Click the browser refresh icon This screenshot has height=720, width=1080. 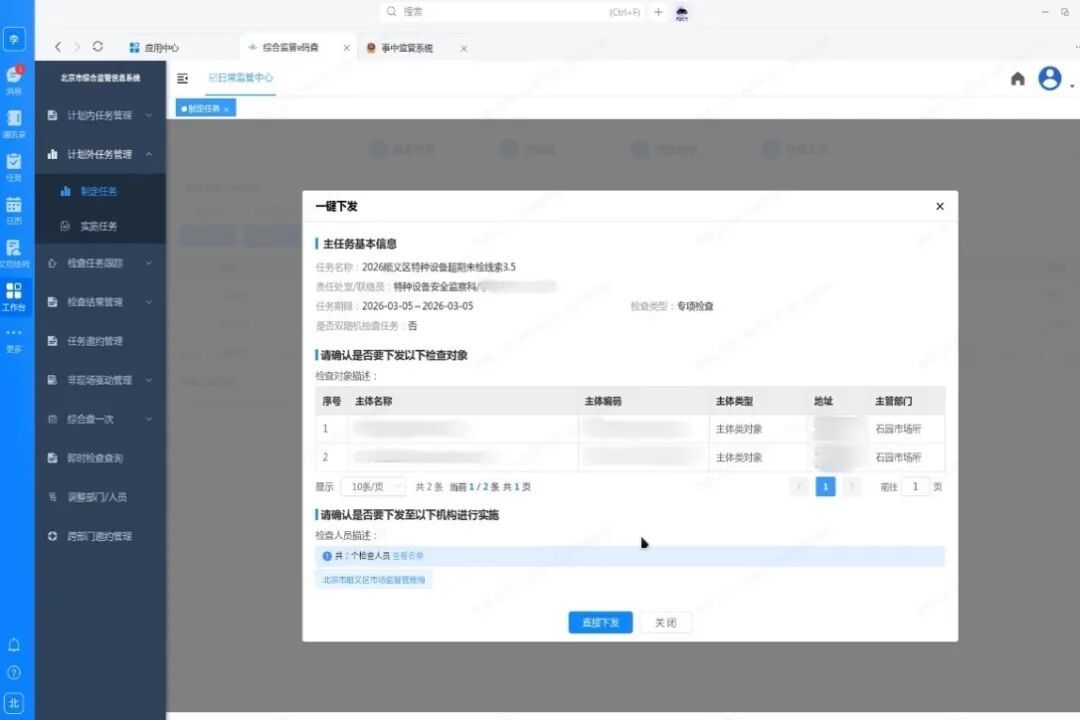[x=97, y=47]
